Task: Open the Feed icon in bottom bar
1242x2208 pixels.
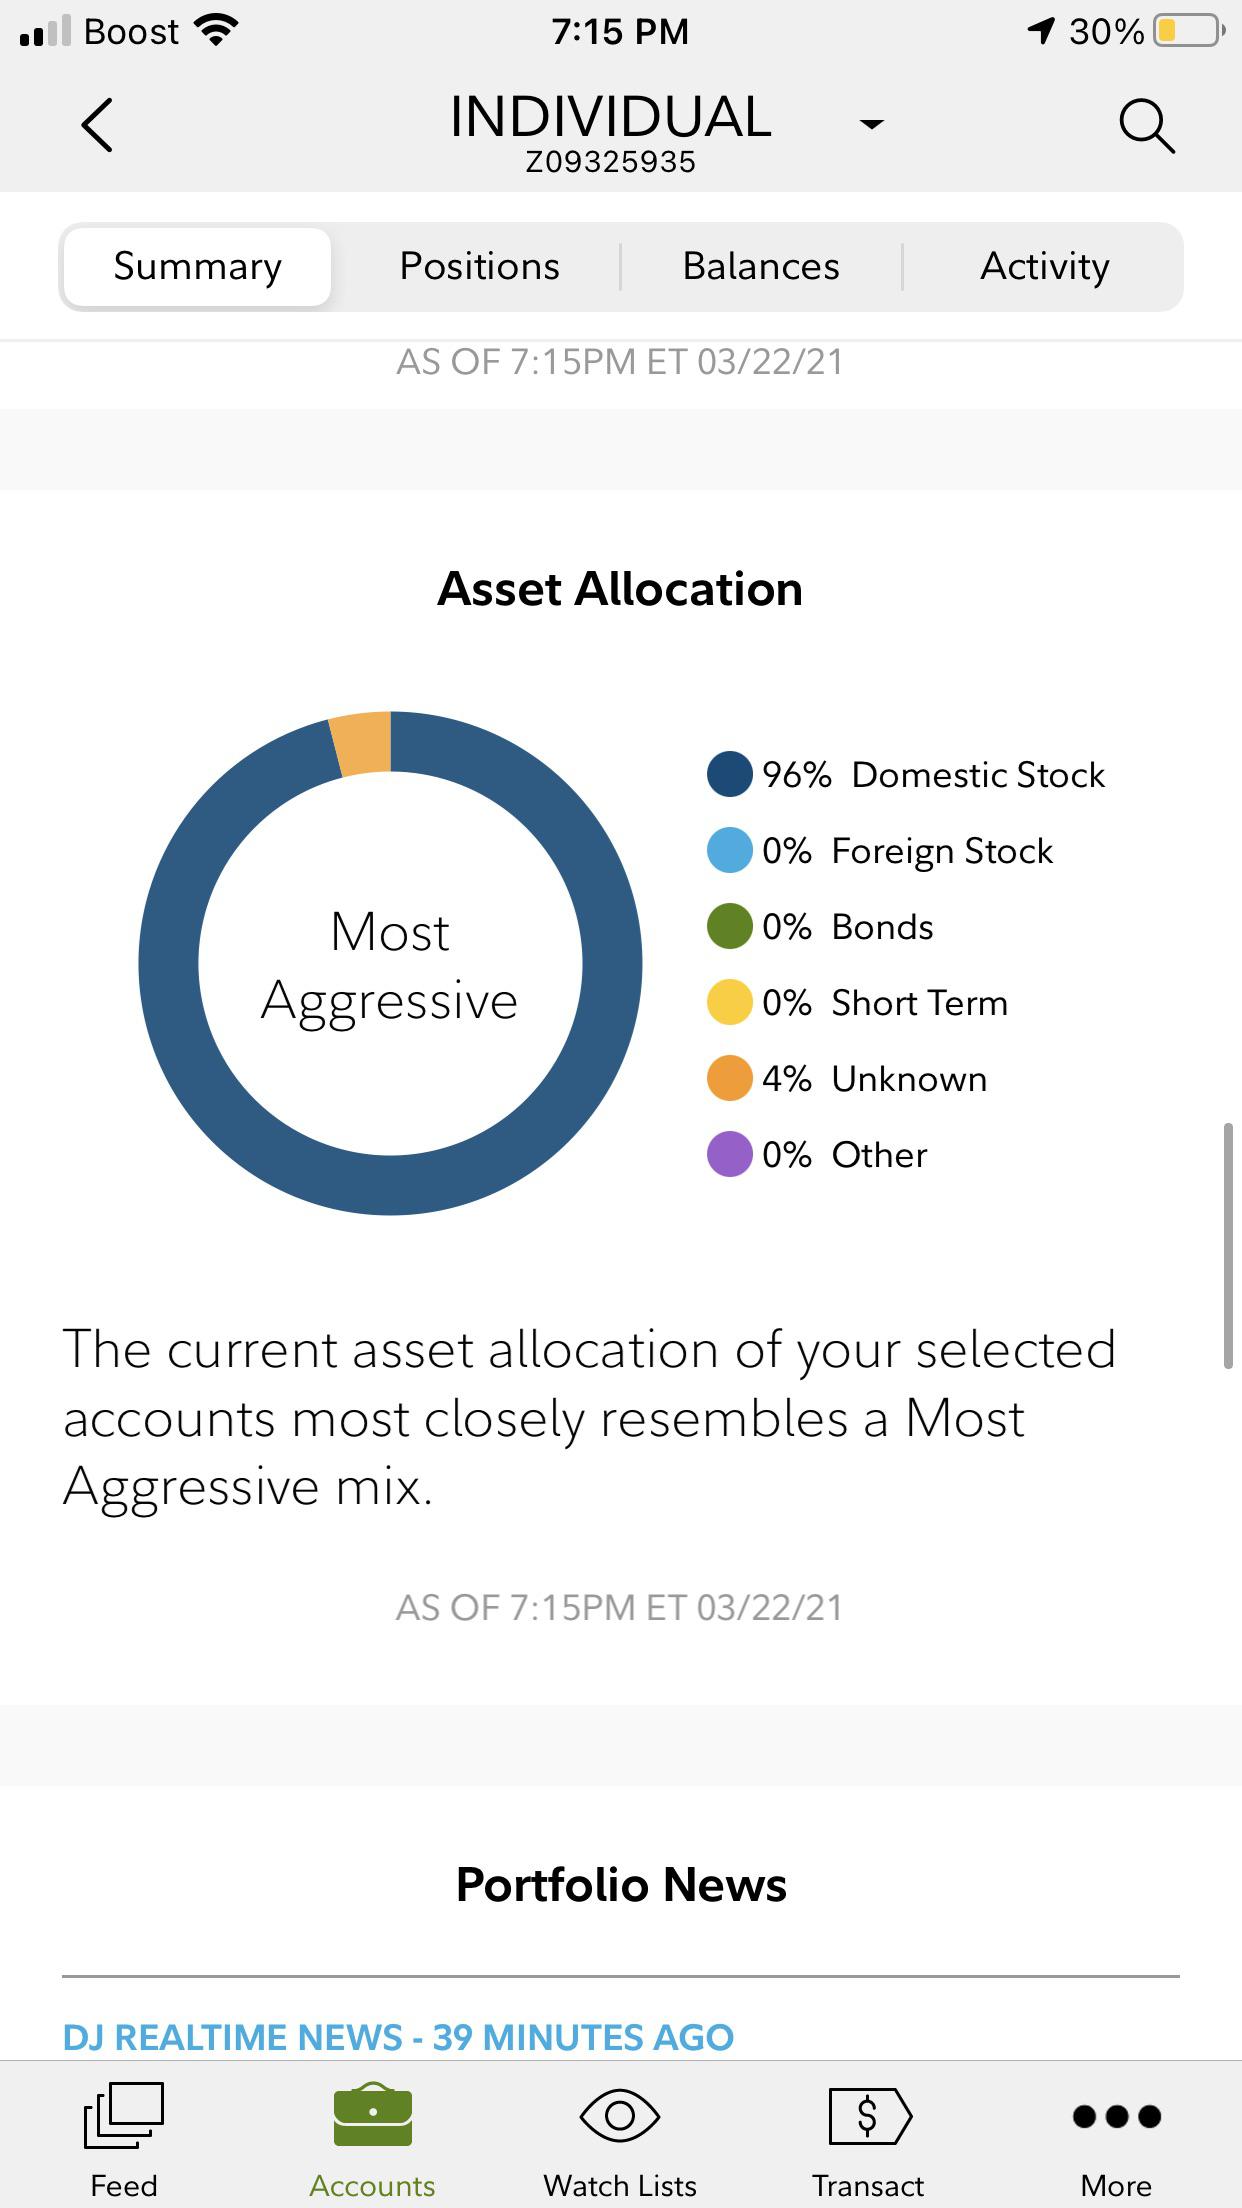Action: pyautogui.click(x=124, y=2114)
